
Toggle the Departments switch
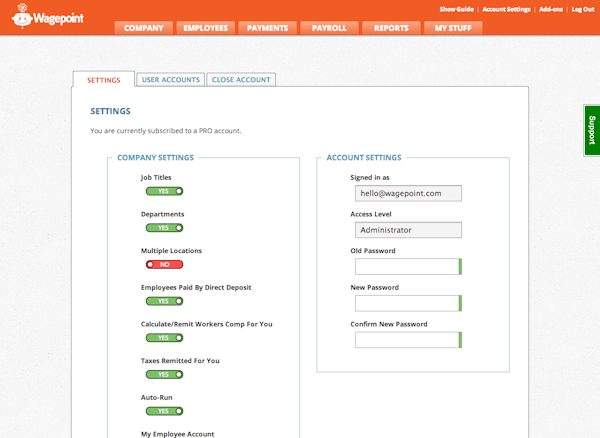click(163, 227)
